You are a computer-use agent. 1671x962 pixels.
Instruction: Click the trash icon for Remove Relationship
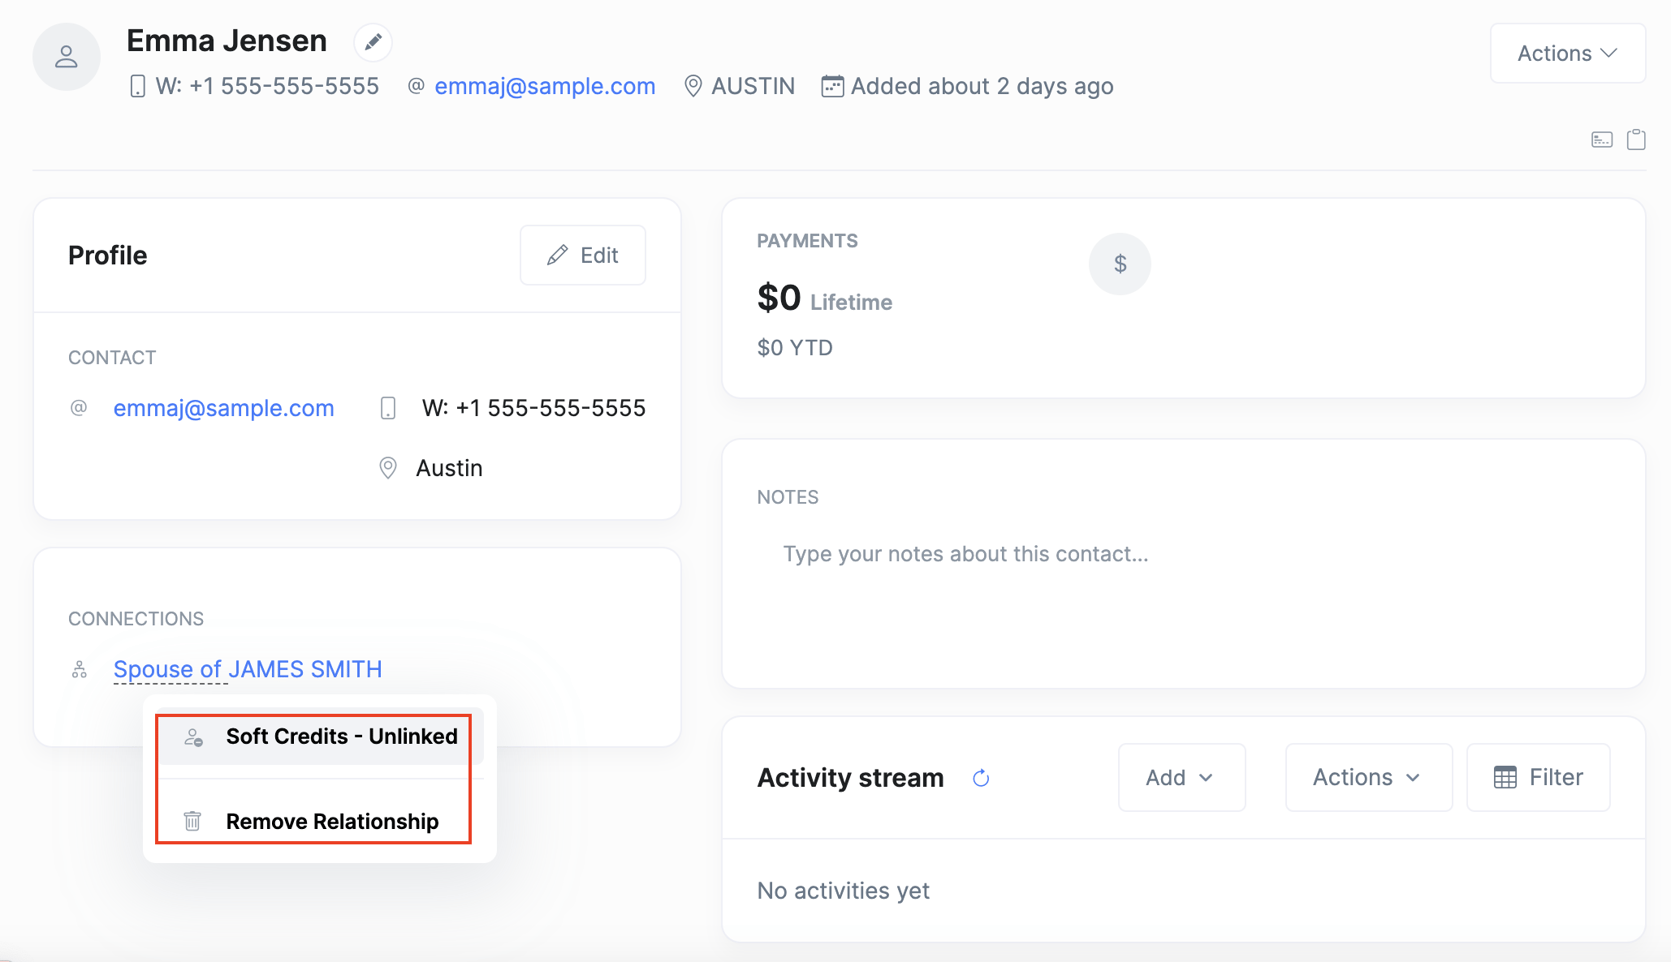pyautogui.click(x=193, y=821)
